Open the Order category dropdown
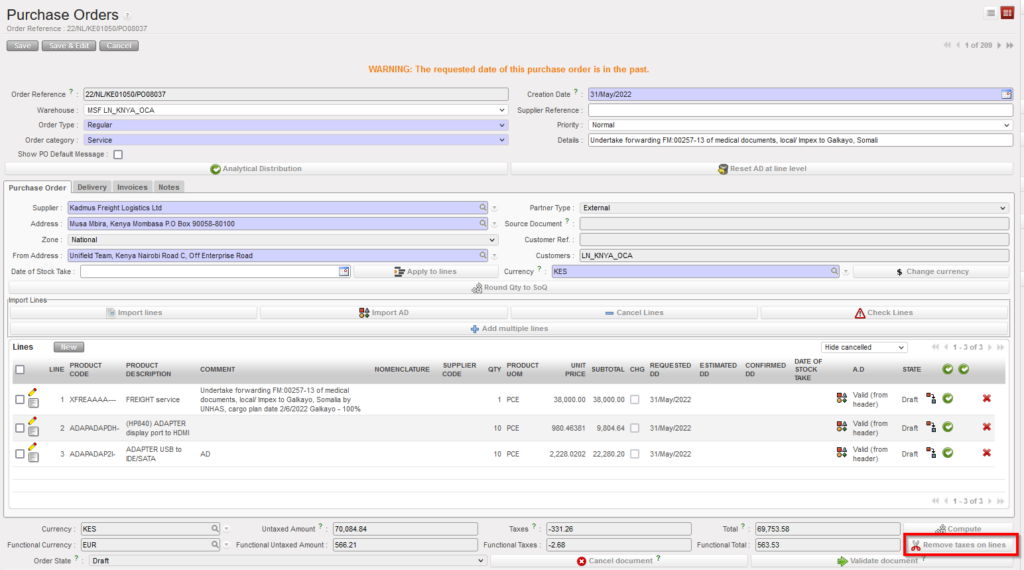 (296, 140)
